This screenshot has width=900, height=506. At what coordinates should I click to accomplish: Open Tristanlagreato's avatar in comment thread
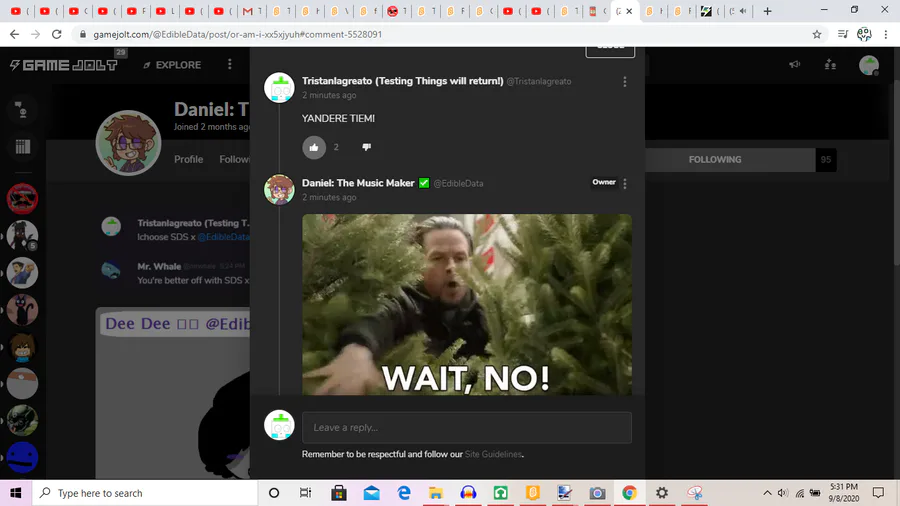tap(279, 88)
